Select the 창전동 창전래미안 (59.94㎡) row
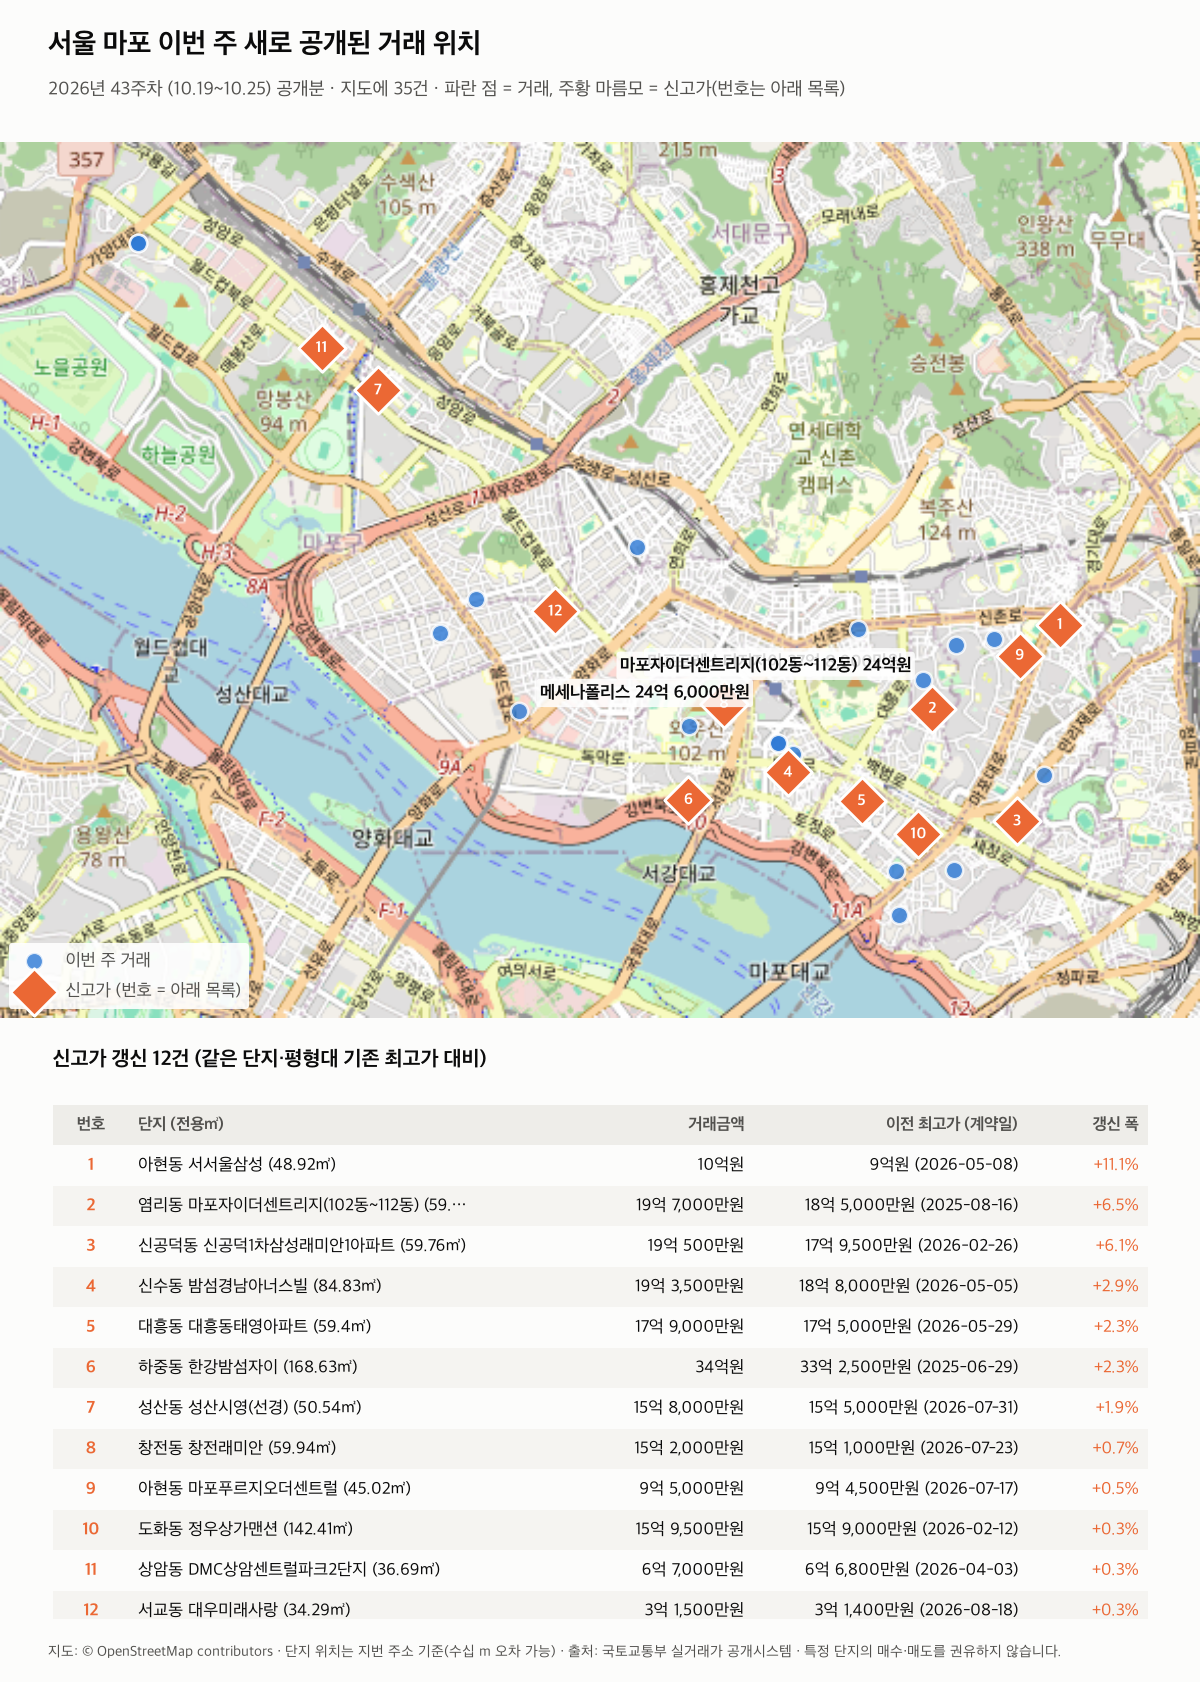Viewport: 1200px width, 1682px height. pyautogui.click(x=600, y=1448)
